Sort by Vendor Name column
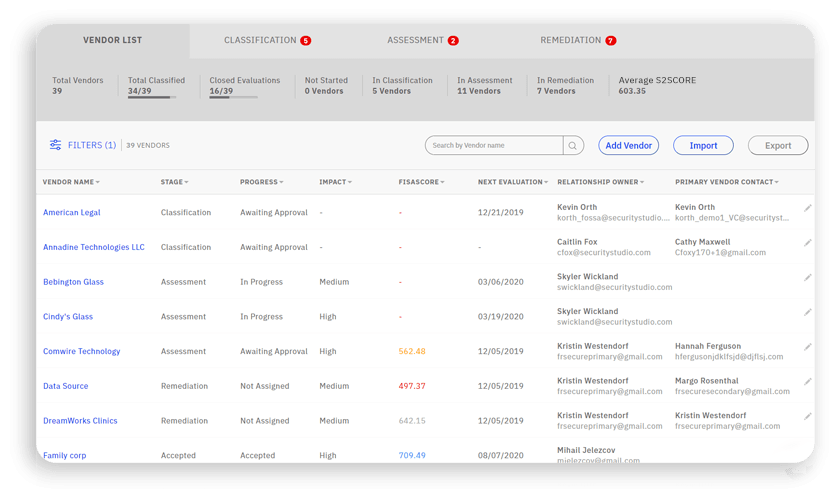The image size is (839, 499). [x=71, y=182]
